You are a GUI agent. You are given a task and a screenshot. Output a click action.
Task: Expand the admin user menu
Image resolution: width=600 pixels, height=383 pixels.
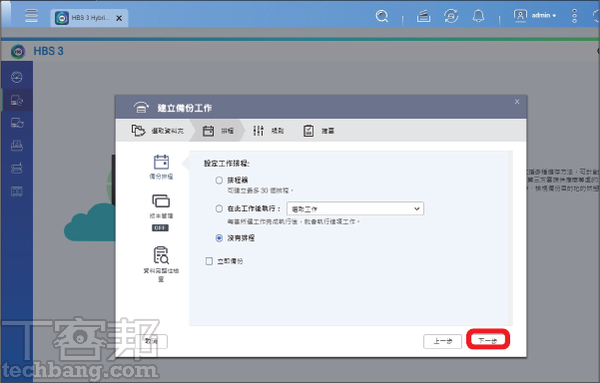point(535,16)
